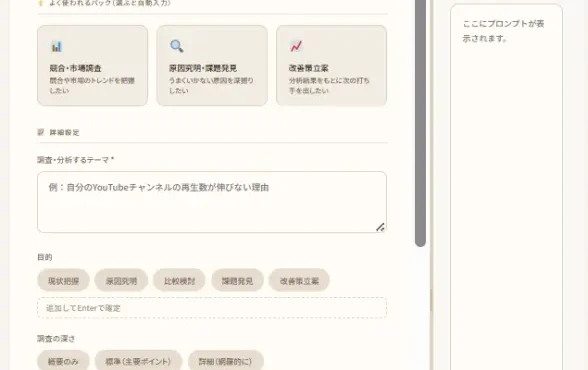The height and width of the screenshot is (370, 588).
Task: Click the form panel vertical scrollbar thumb
Action: (x=420, y=123)
